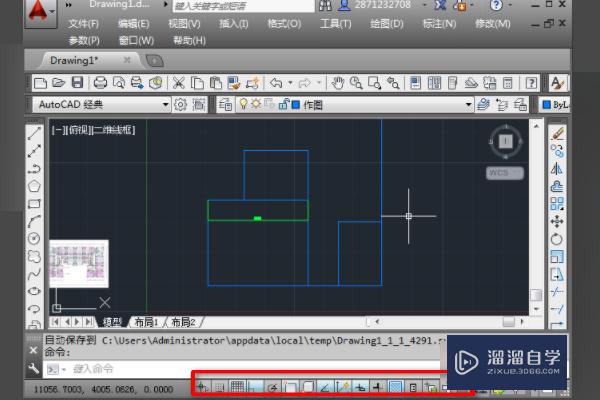
Task: Toggle Snap mode in status bar
Action: pos(220,388)
